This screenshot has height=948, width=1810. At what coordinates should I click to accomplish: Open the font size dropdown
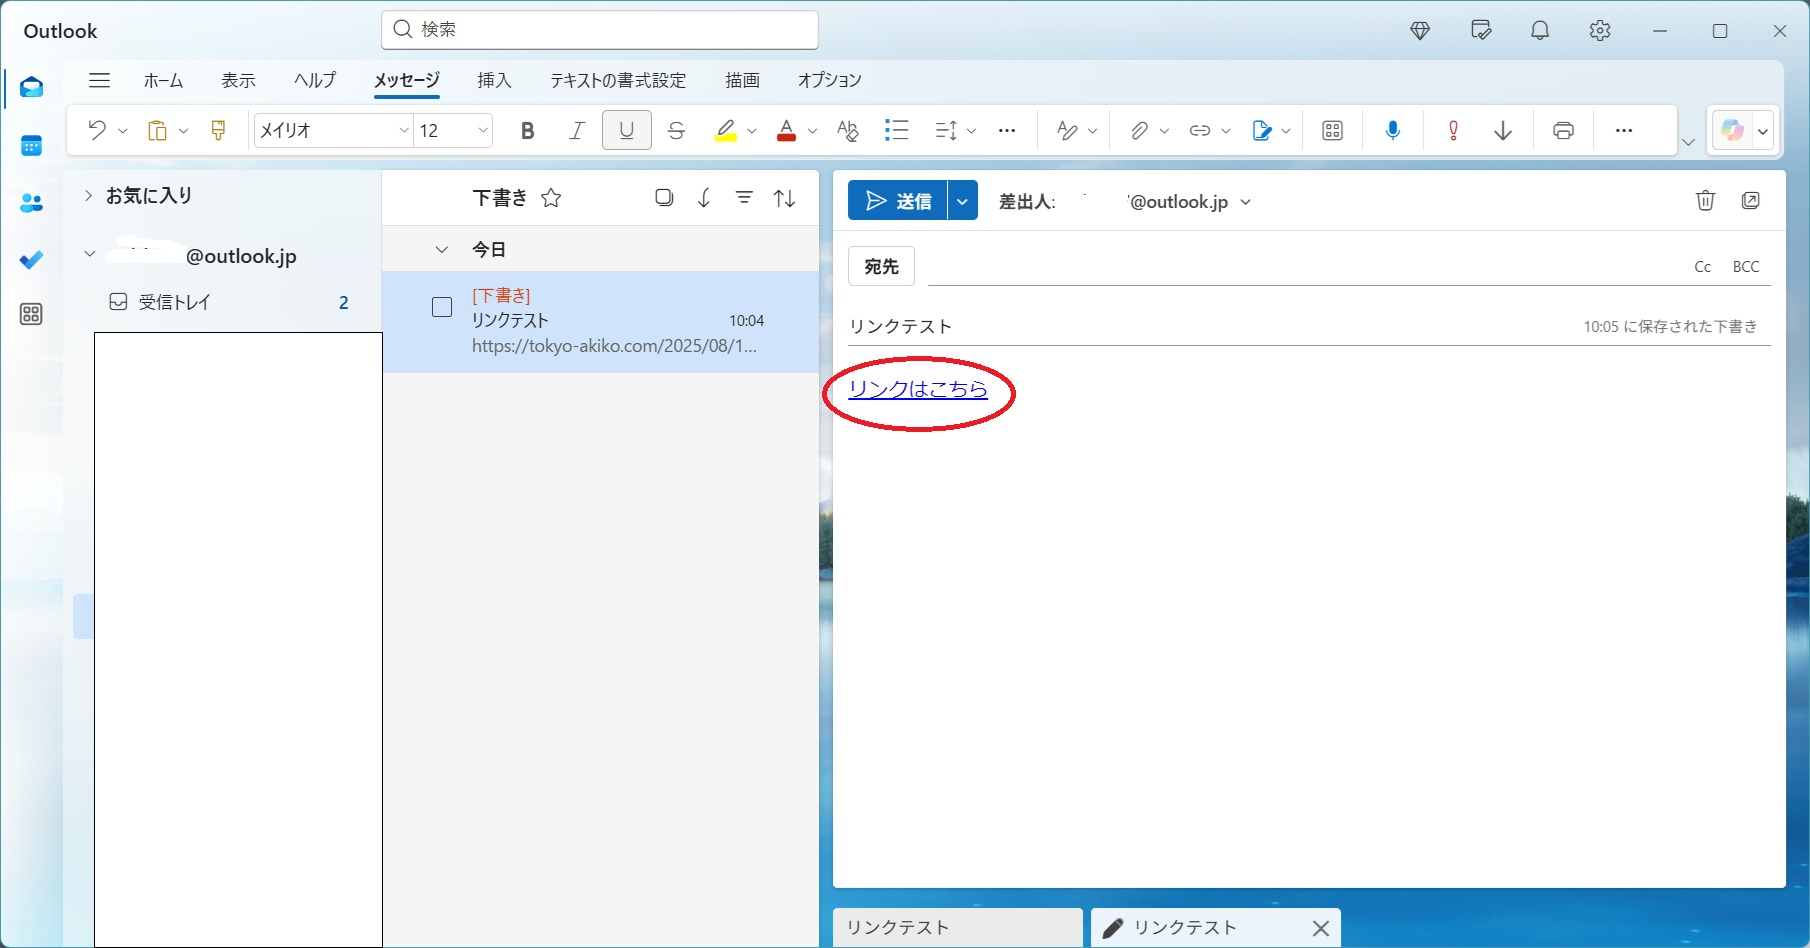click(483, 131)
